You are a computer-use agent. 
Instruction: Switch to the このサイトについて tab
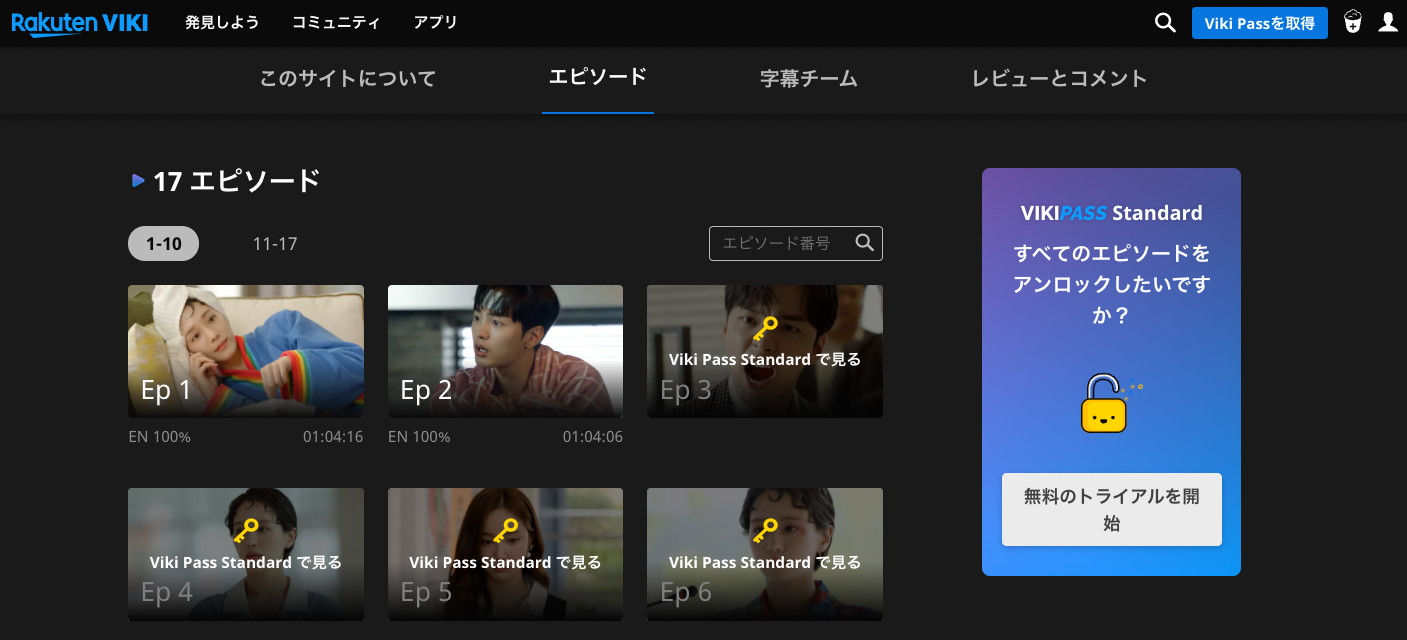coord(348,78)
